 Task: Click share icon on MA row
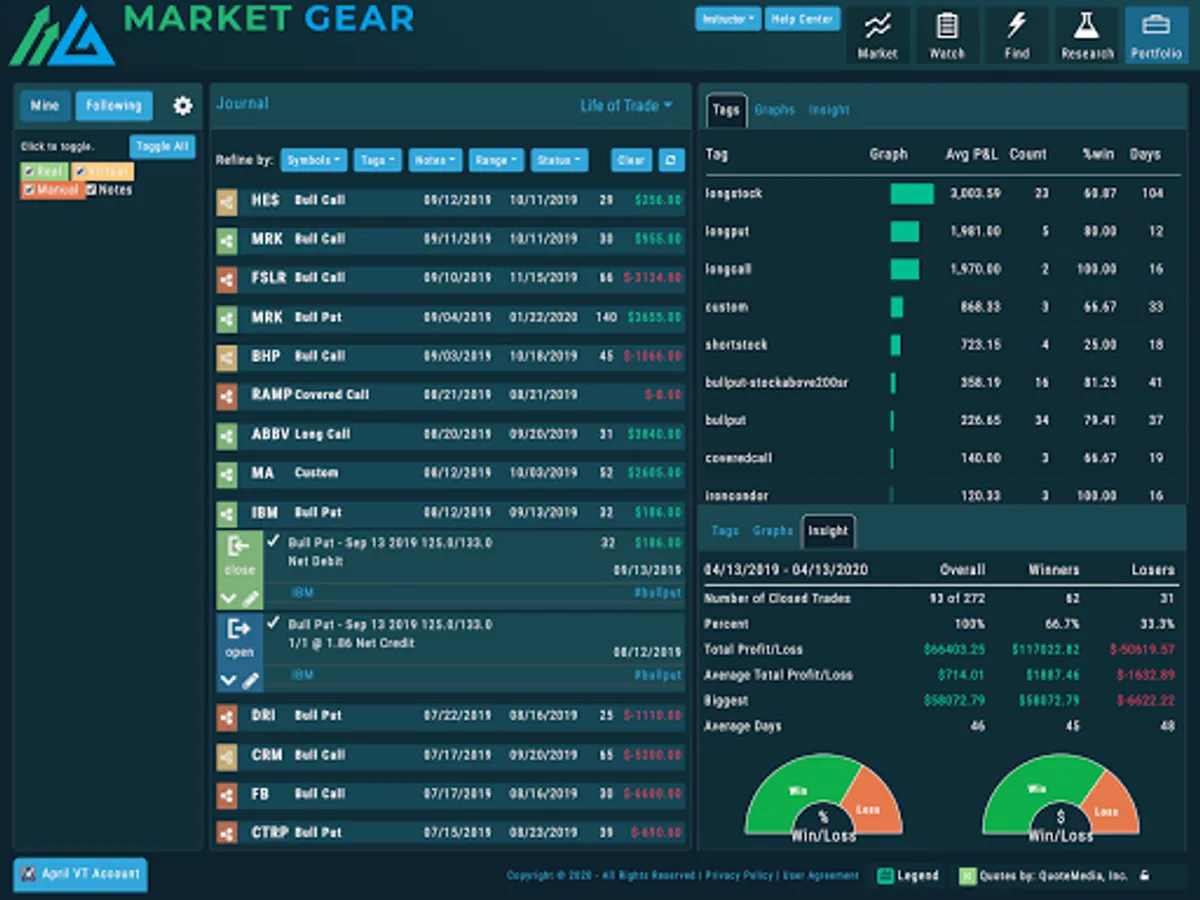click(227, 474)
